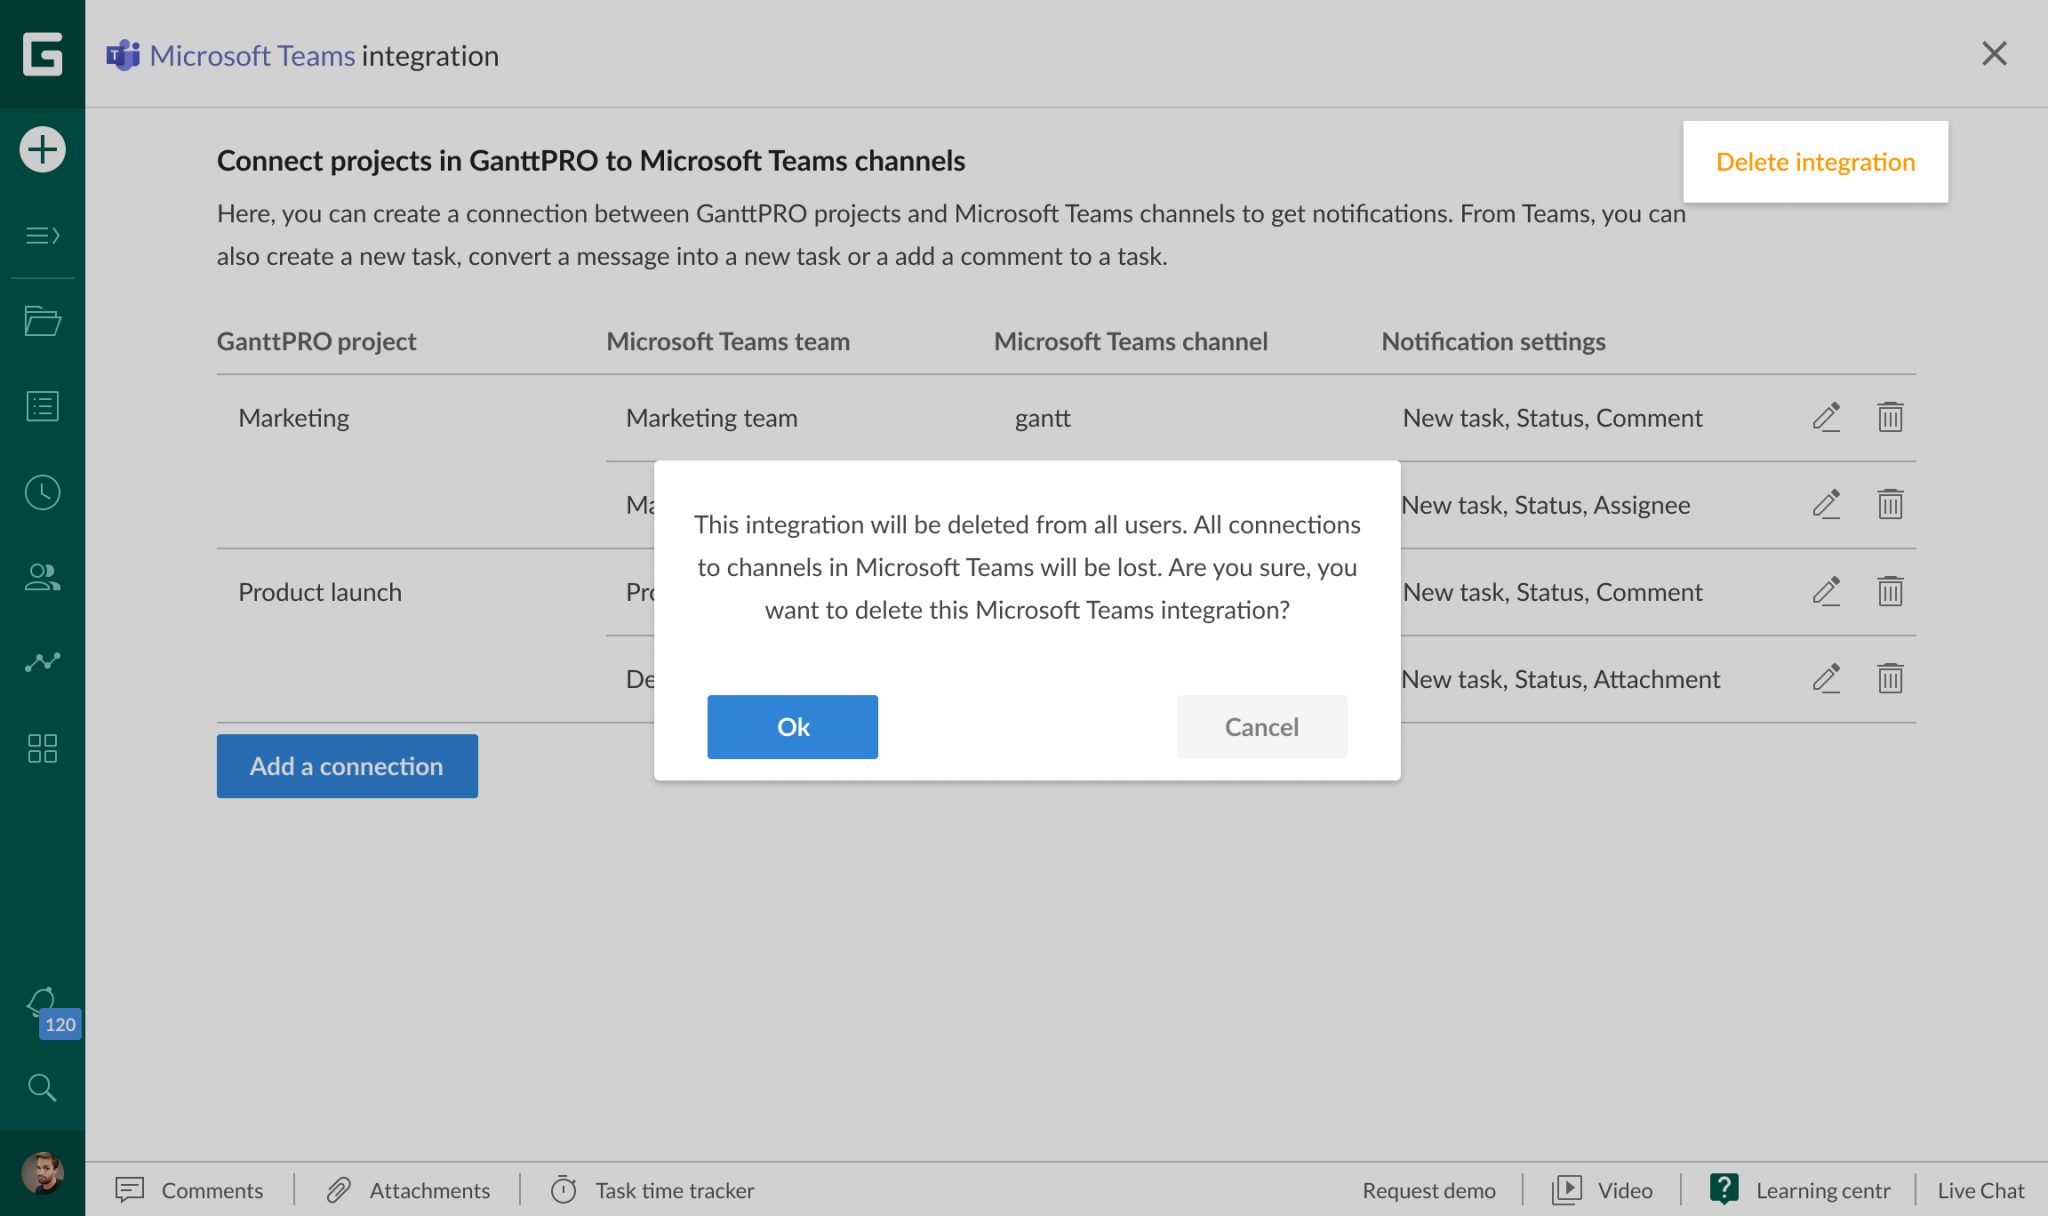This screenshot has height=1216, width=2048.
Task: Confirm deletion with the Ok button
Action: [792, 727]
